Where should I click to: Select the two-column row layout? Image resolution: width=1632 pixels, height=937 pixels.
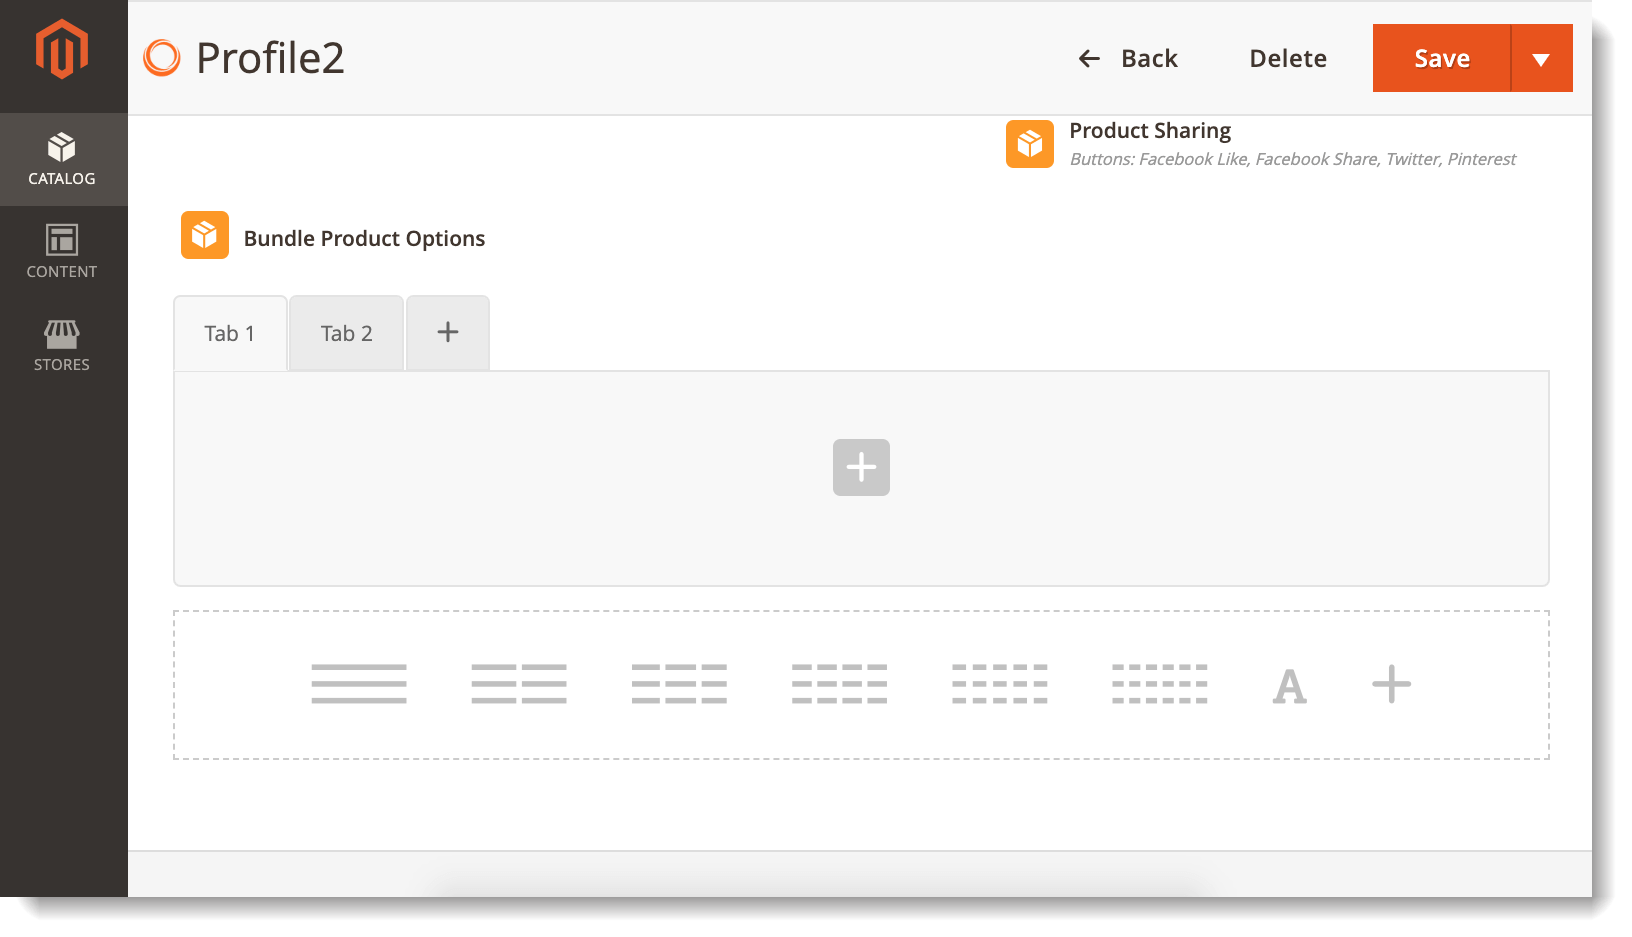pos(518,684)
